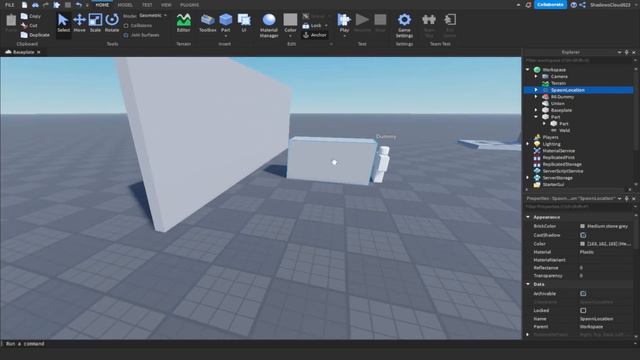Screen dimensions: 640x360
Task: Switch to the VIEW ribbon tab
Action: pyautogui.click(x=166, y=5)
